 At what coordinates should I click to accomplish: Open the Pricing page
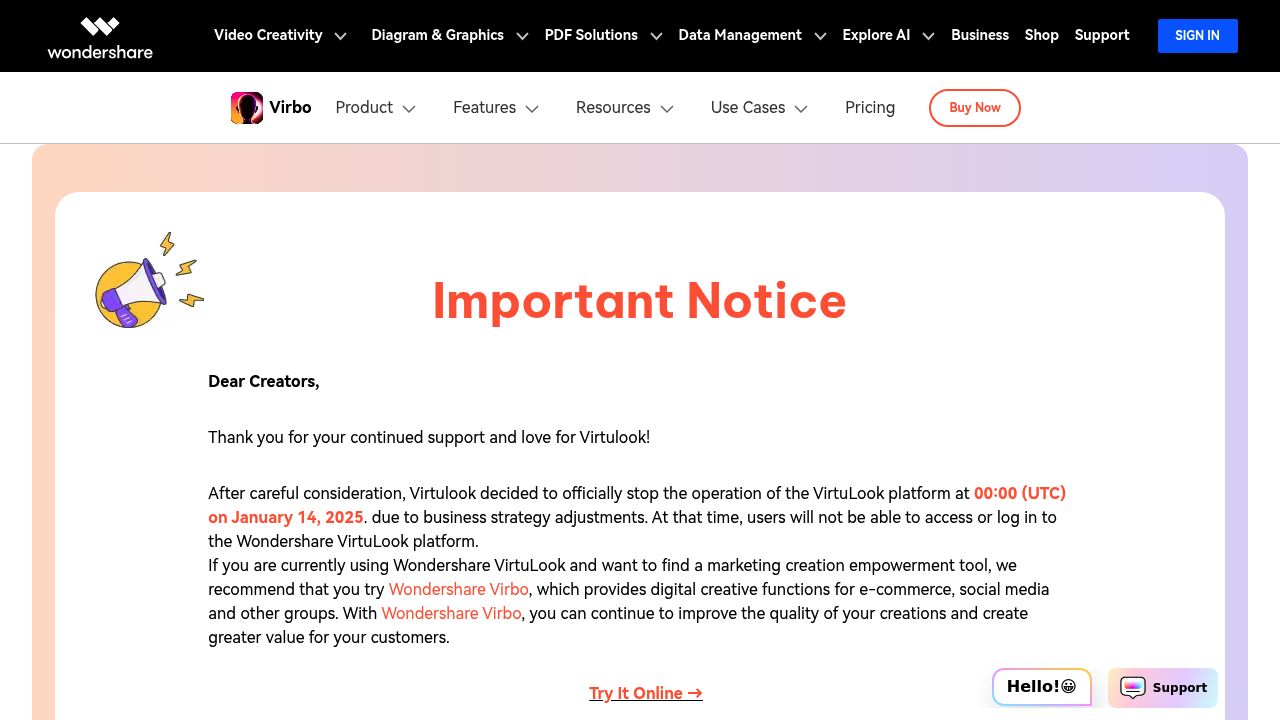coord(870,108)
